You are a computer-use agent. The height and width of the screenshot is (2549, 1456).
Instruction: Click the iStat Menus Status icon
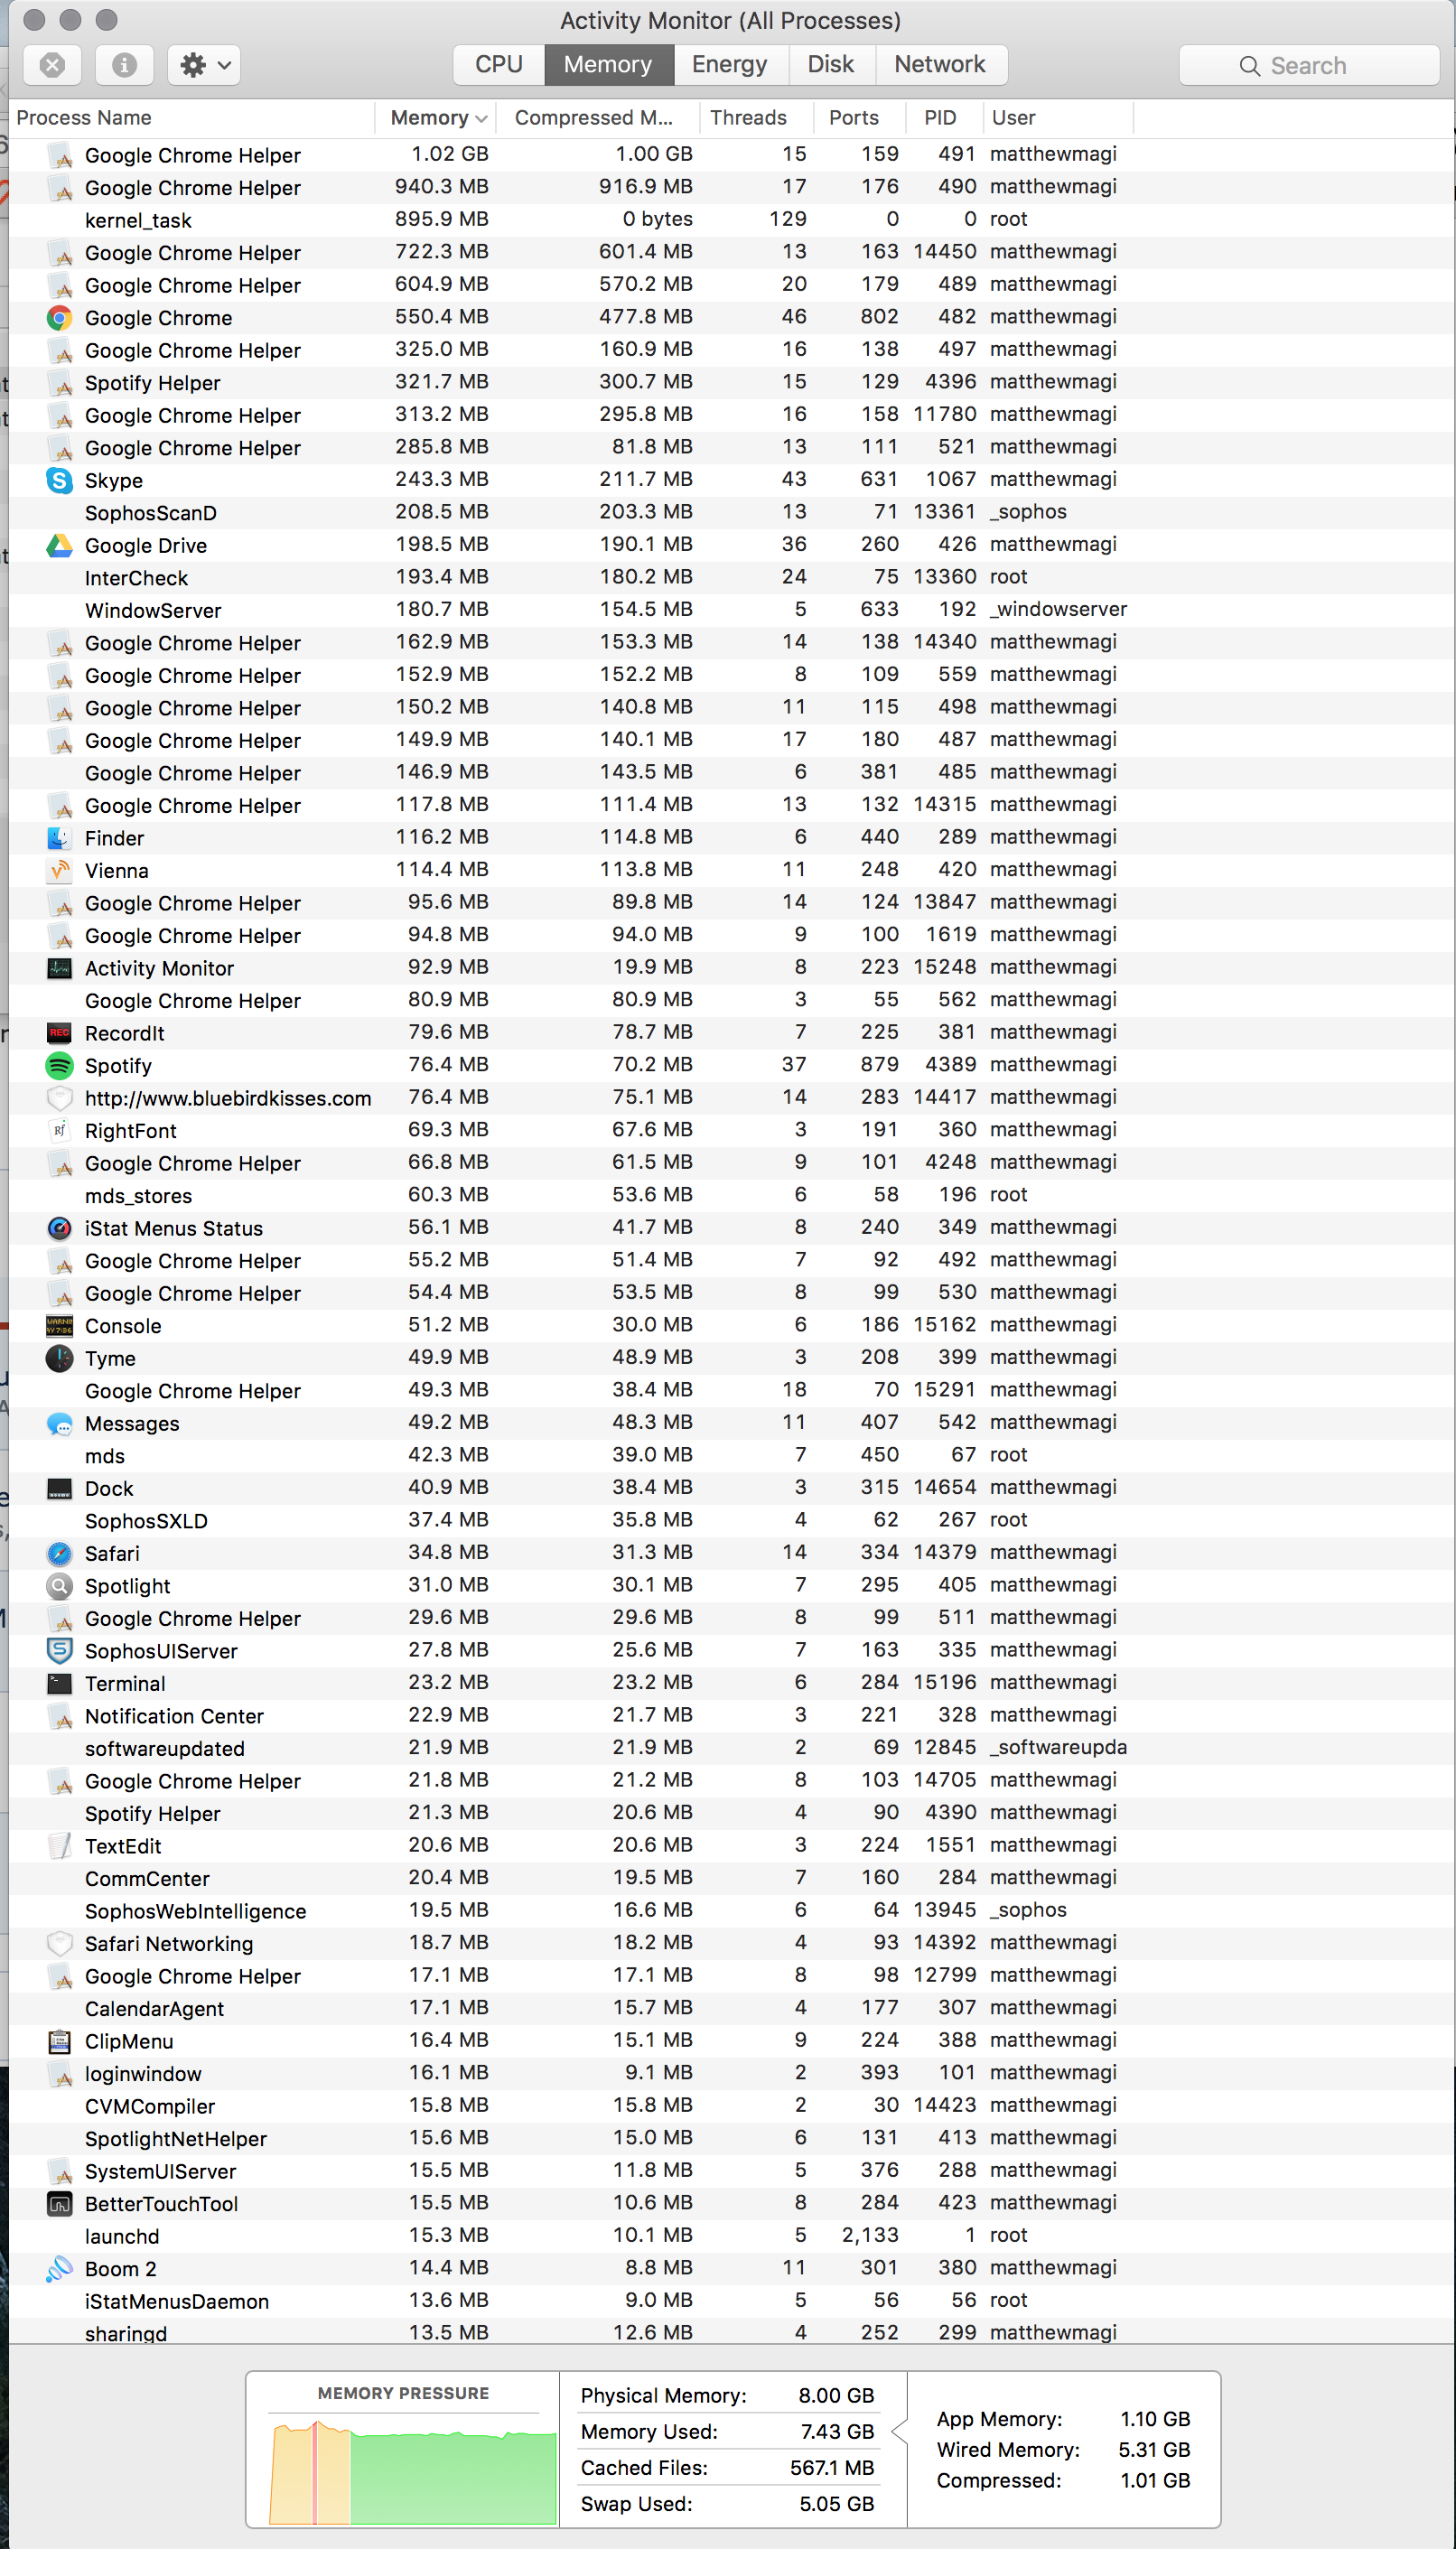(x=60, y=1228)
